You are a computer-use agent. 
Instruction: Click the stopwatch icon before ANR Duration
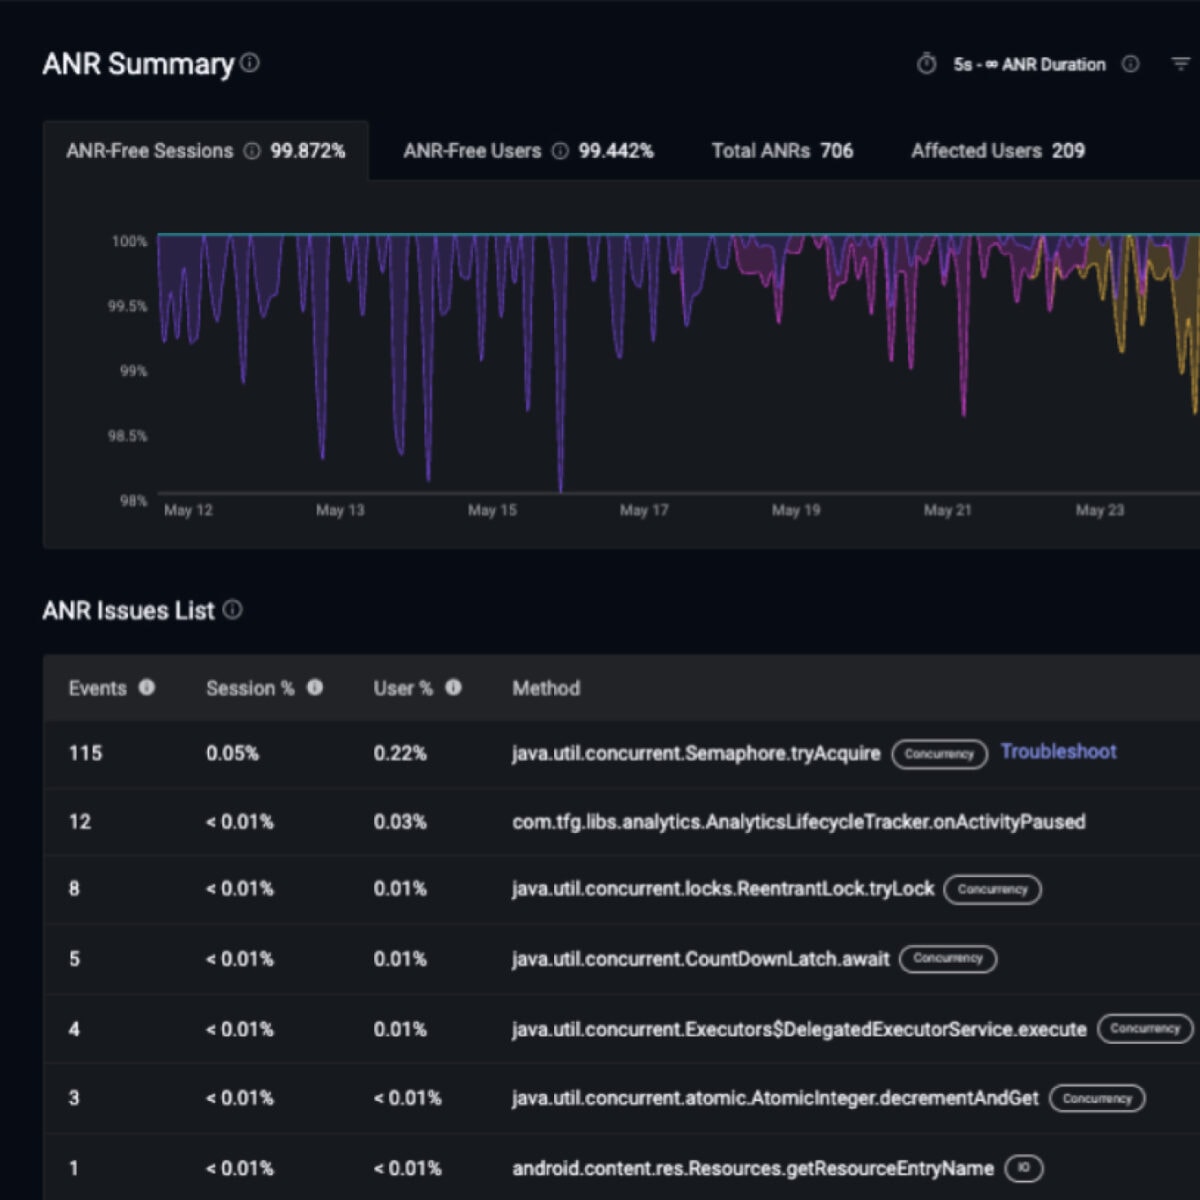pos(925,64)
